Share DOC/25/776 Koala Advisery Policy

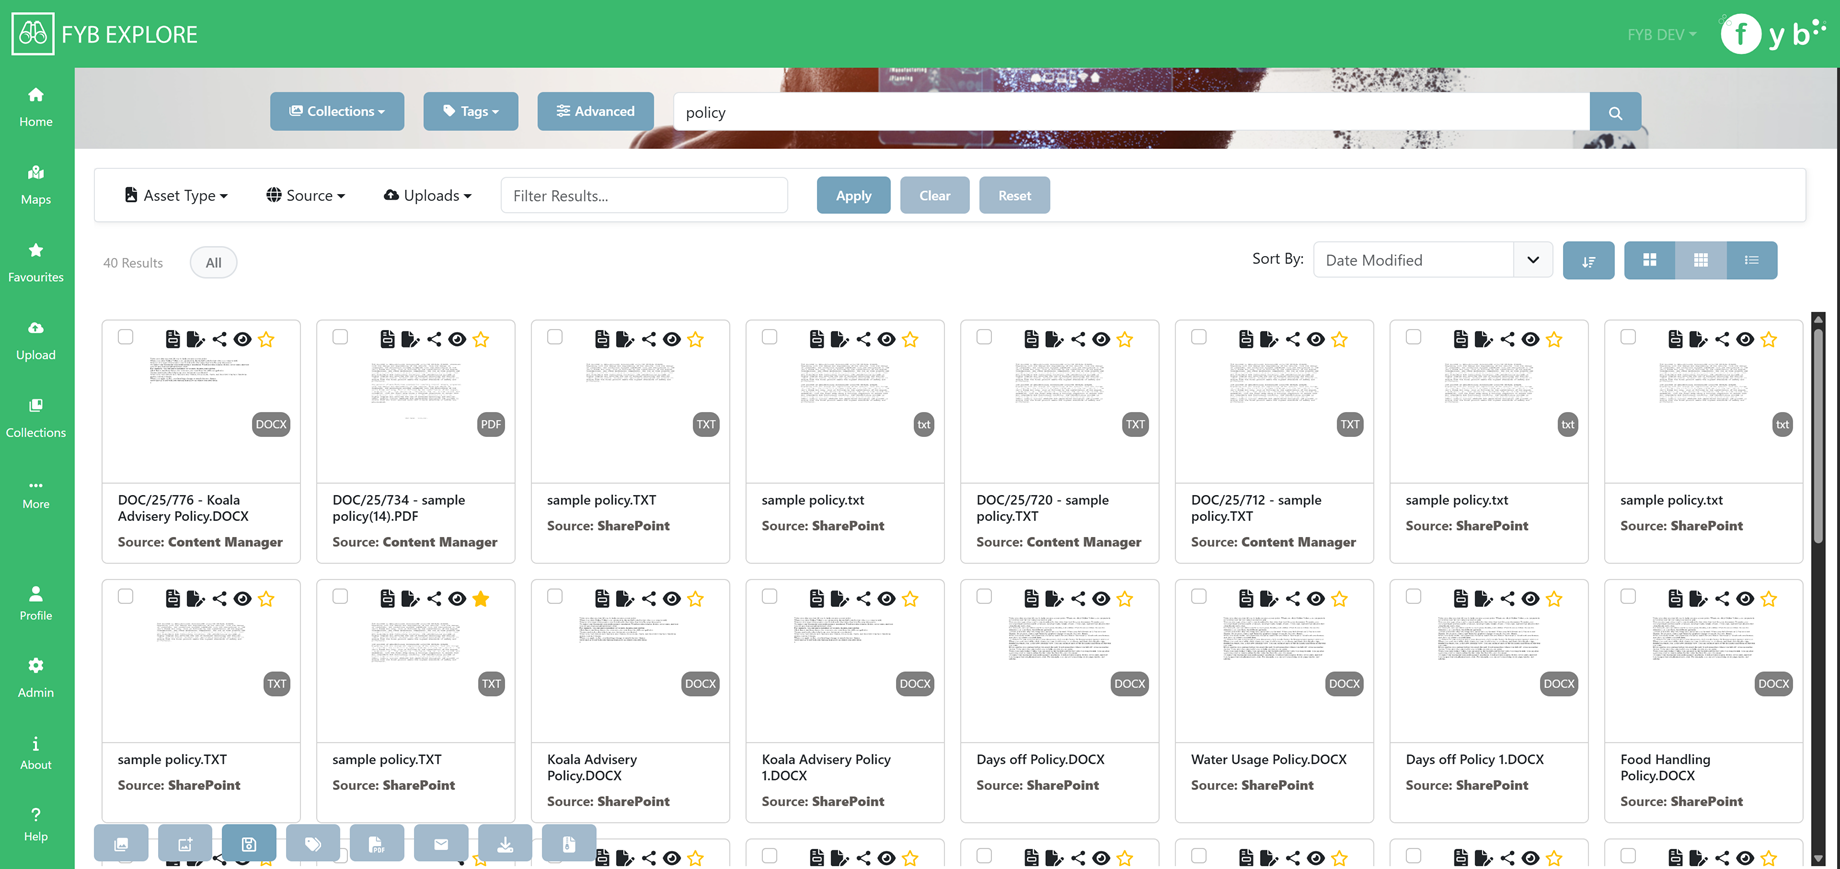tap(219, 340)
